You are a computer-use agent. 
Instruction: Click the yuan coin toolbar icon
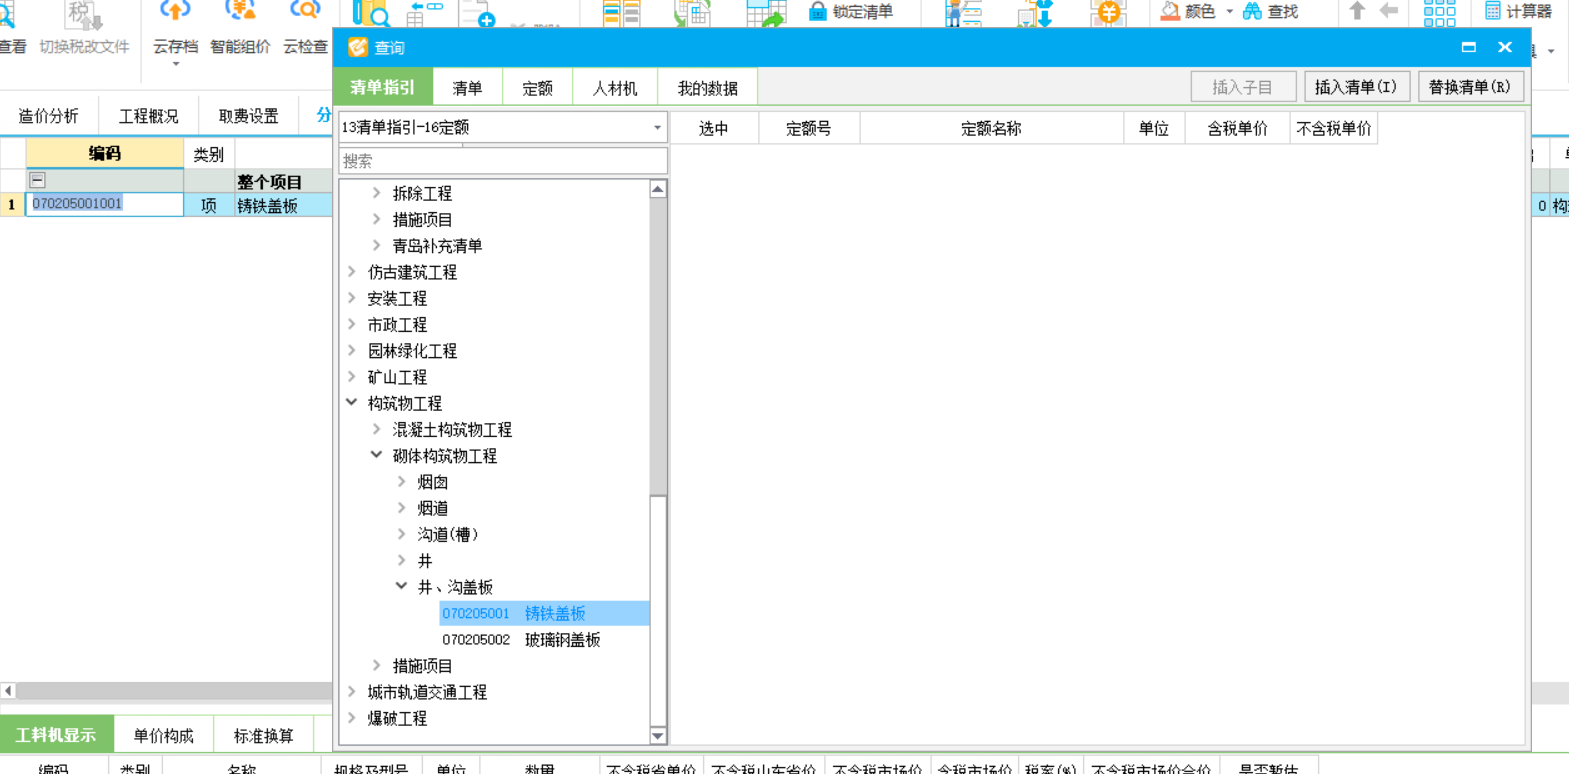point(1109,13)
